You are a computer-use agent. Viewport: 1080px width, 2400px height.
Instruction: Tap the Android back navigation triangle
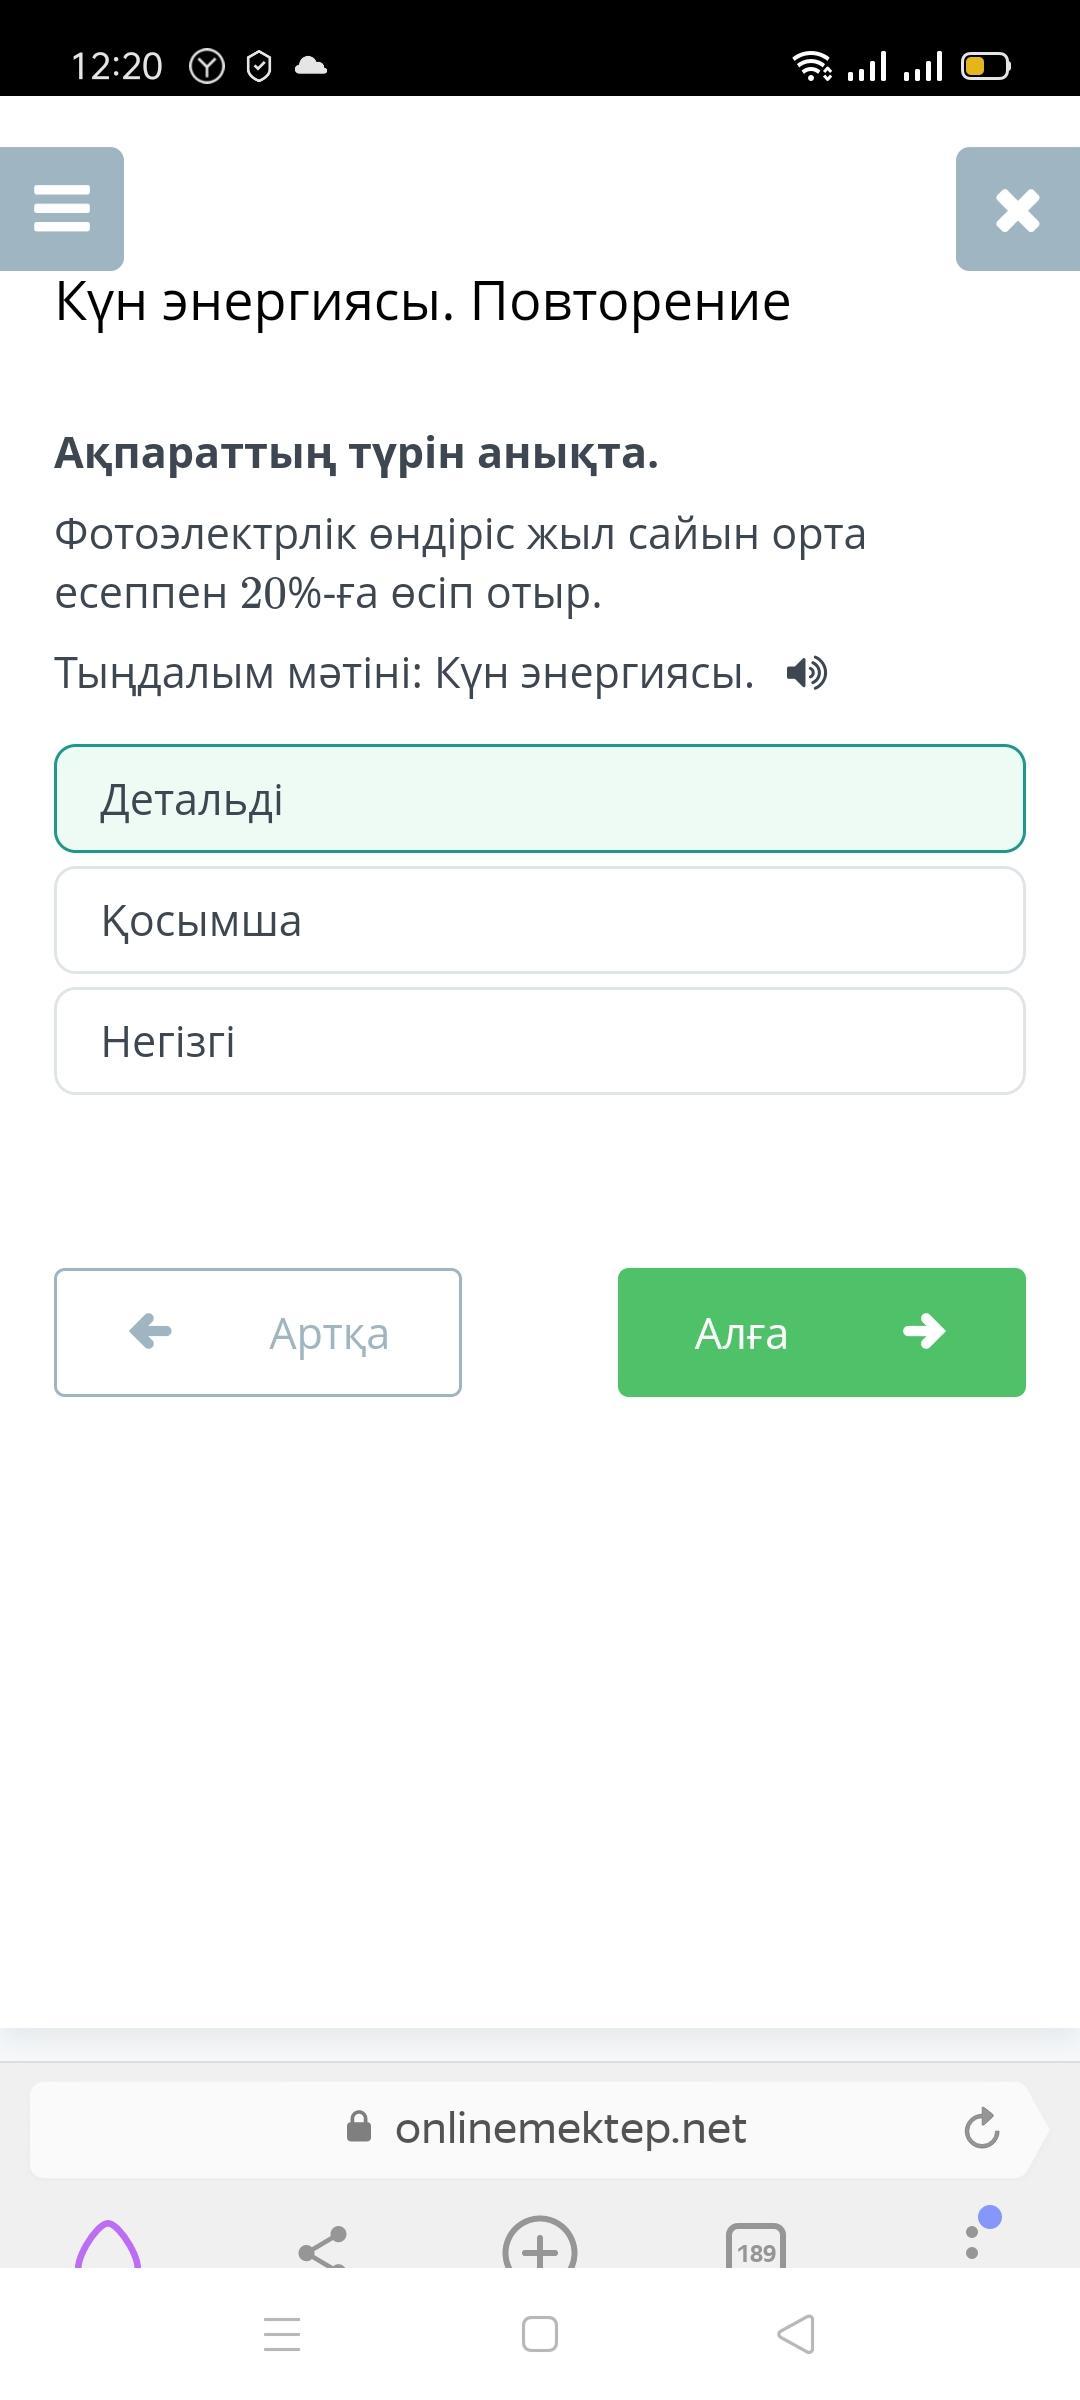point(796,2335)
